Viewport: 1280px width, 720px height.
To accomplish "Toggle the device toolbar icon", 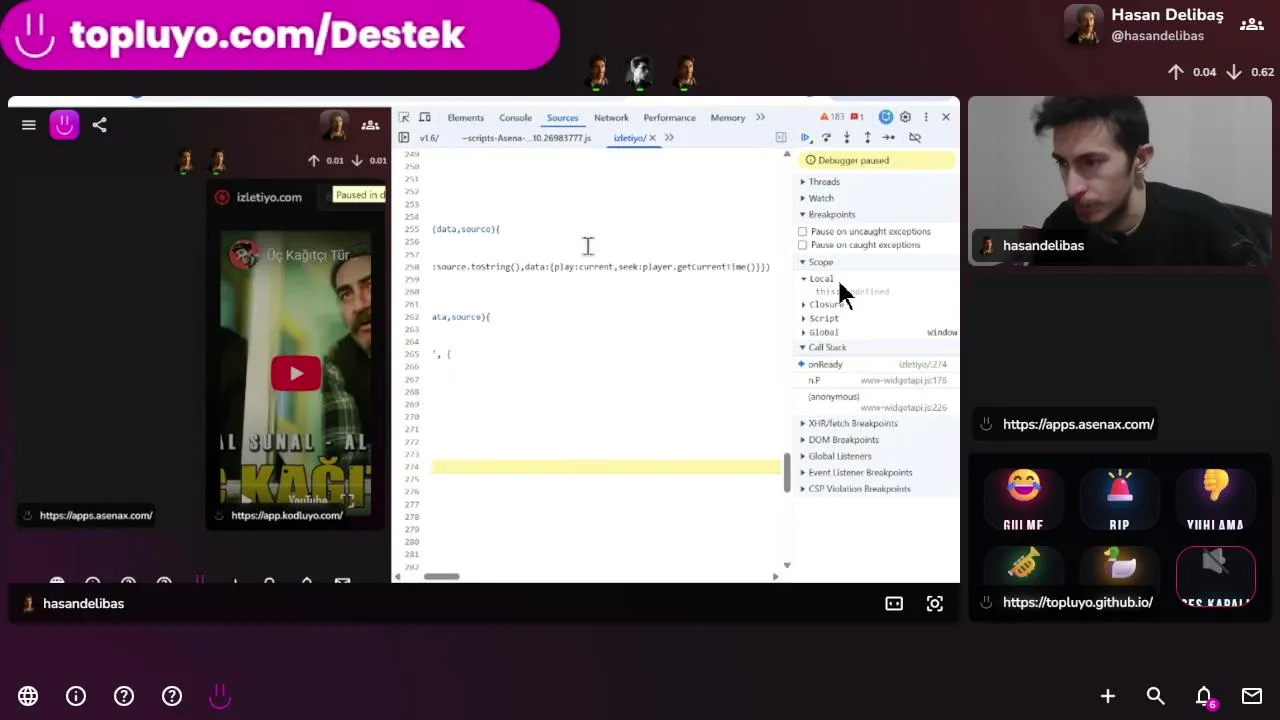I will click(x=425, y=117).
